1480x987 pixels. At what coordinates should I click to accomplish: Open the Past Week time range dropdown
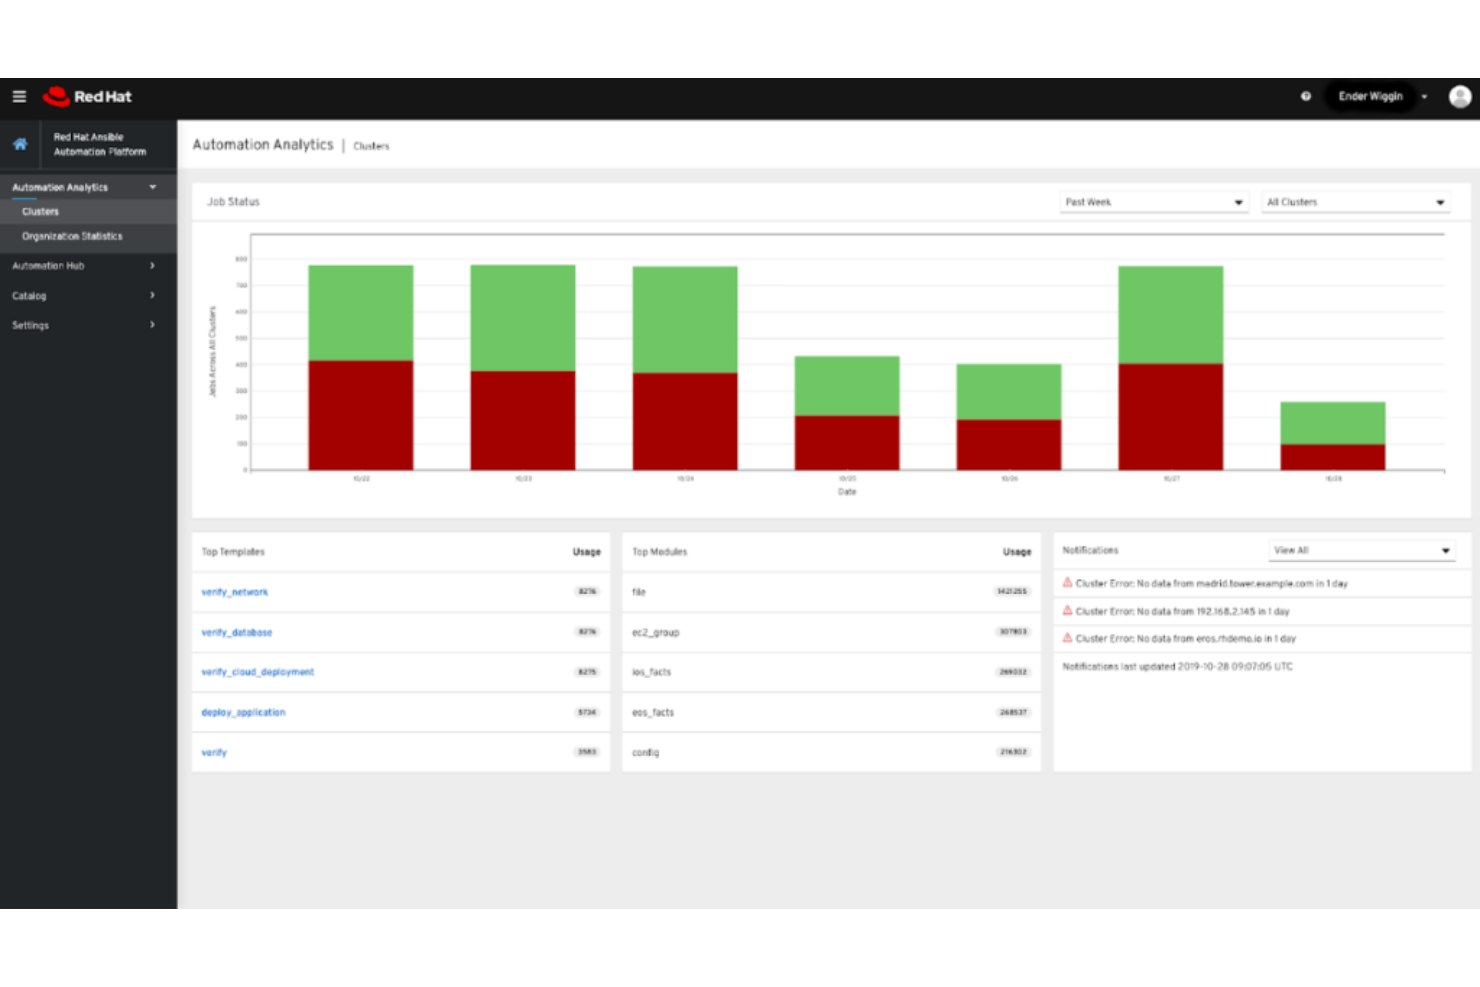pos(1154,202)
